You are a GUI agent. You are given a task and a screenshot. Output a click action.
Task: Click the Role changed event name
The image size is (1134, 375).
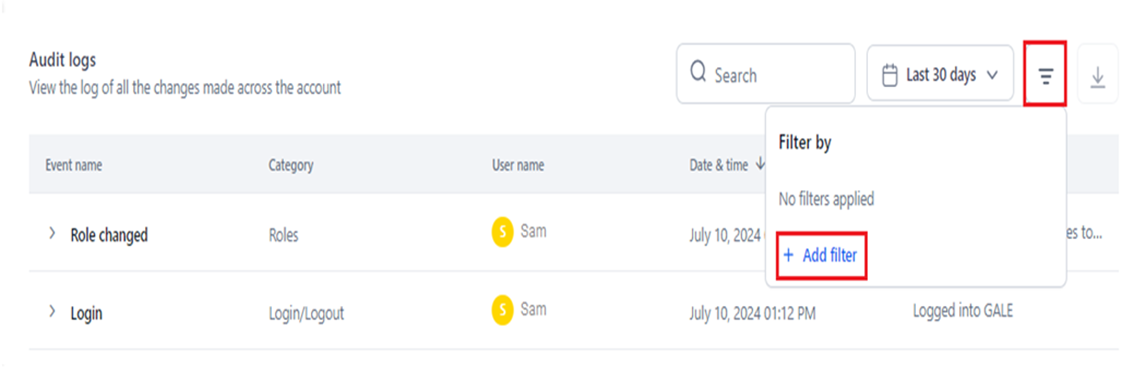pyautogui.click(x=109, y=234)
